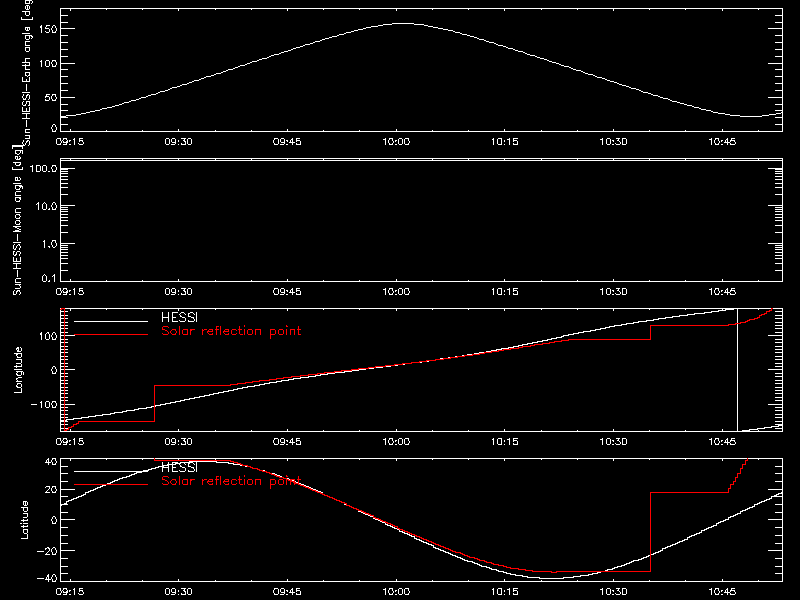Viewport: 800px width, 600px height.
Task: Click 09:15 time label under Latitude plot
Action: [70, 592]
